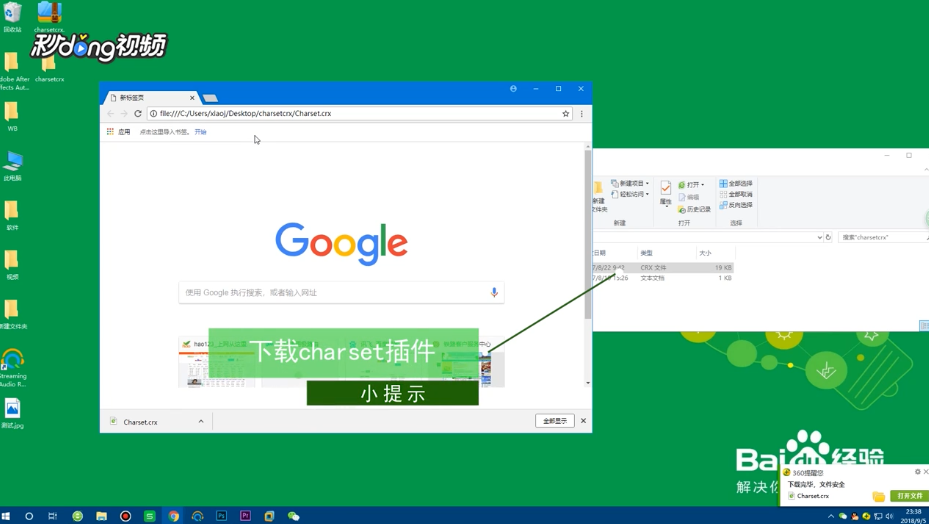Click the taskbar clock showing 23:38
The width and height of the screenshot is (929, 524).
pos(913,516)
